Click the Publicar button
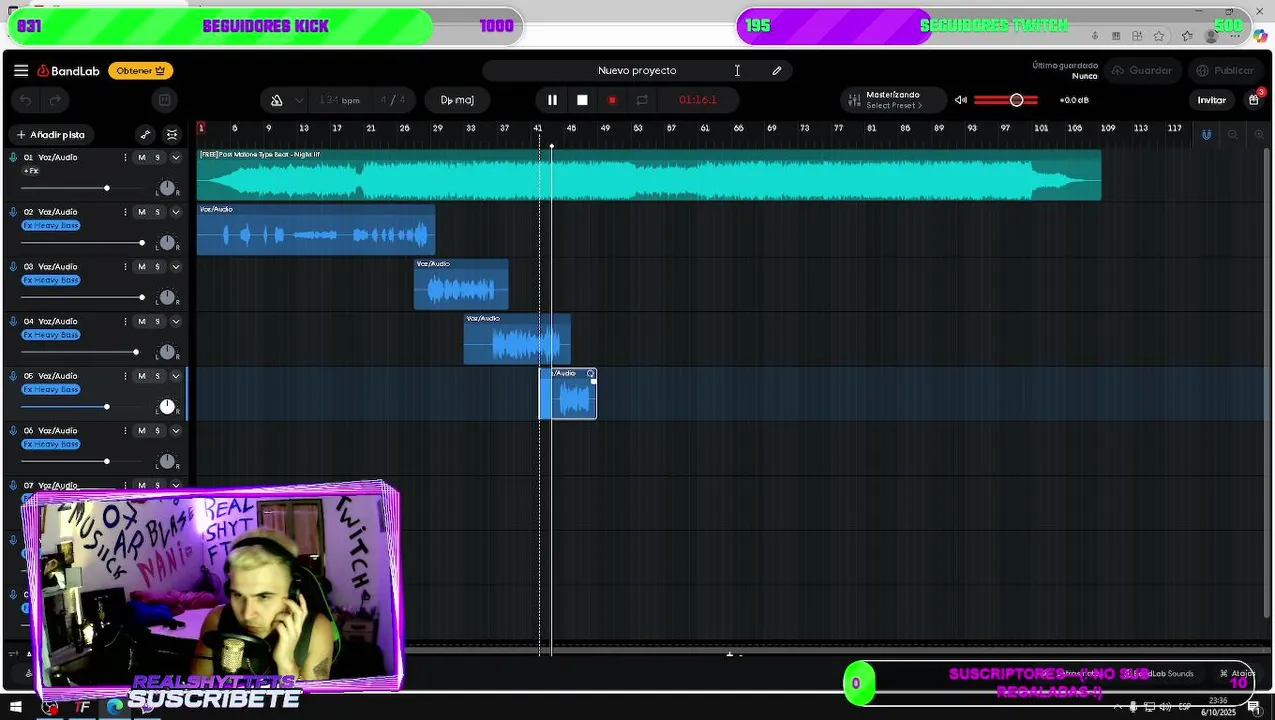 pyautogui.click(x=1225, y=70)
